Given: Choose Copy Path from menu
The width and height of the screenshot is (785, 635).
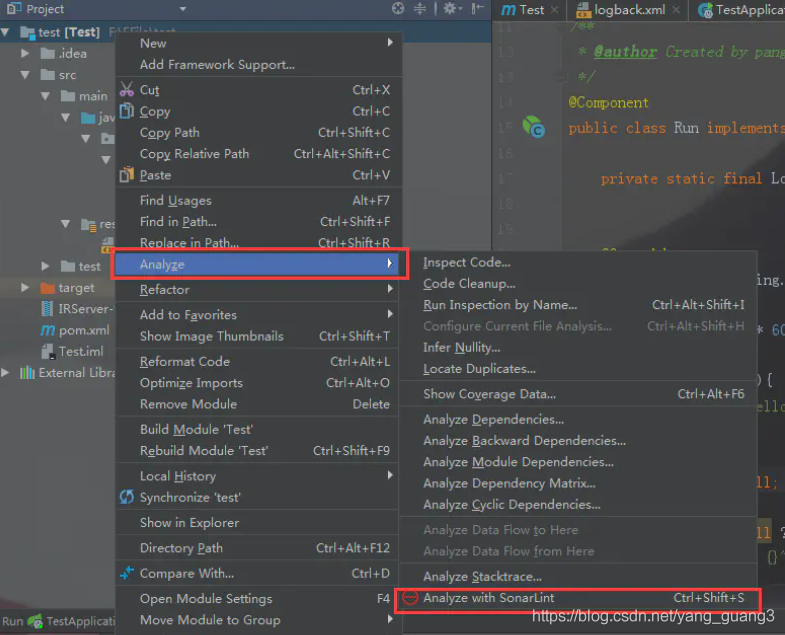Looking at the screenshot, I should [258, 132].
